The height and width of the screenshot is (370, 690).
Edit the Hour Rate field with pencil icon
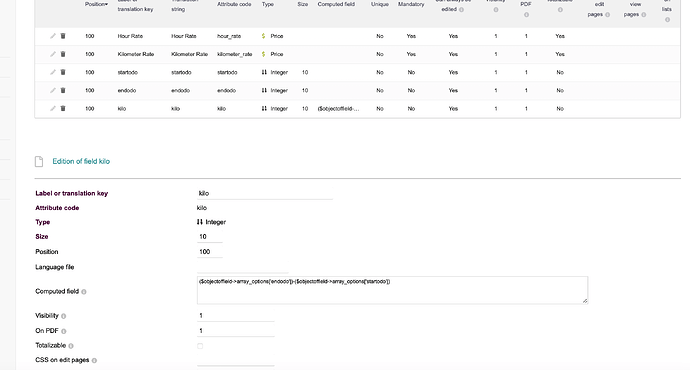tap(53, 36)
